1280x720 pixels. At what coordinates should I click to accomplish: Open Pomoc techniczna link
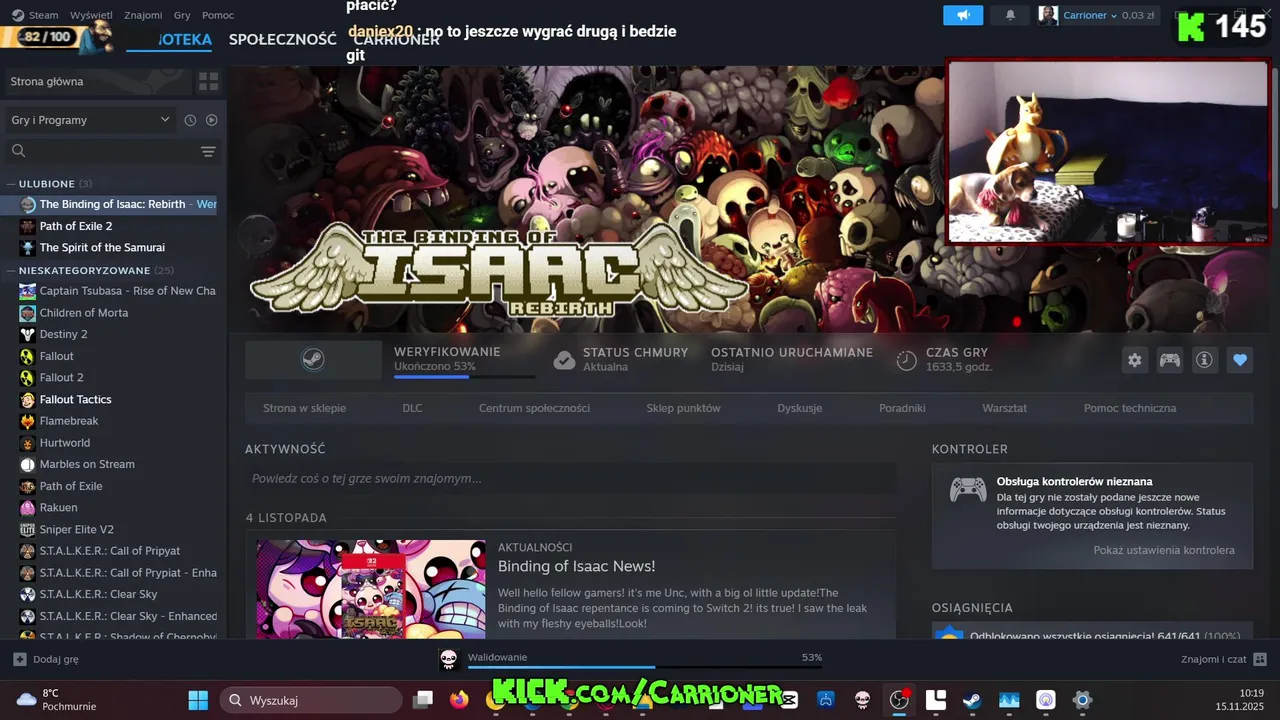pyautogui.click(x=1130, y=408)
